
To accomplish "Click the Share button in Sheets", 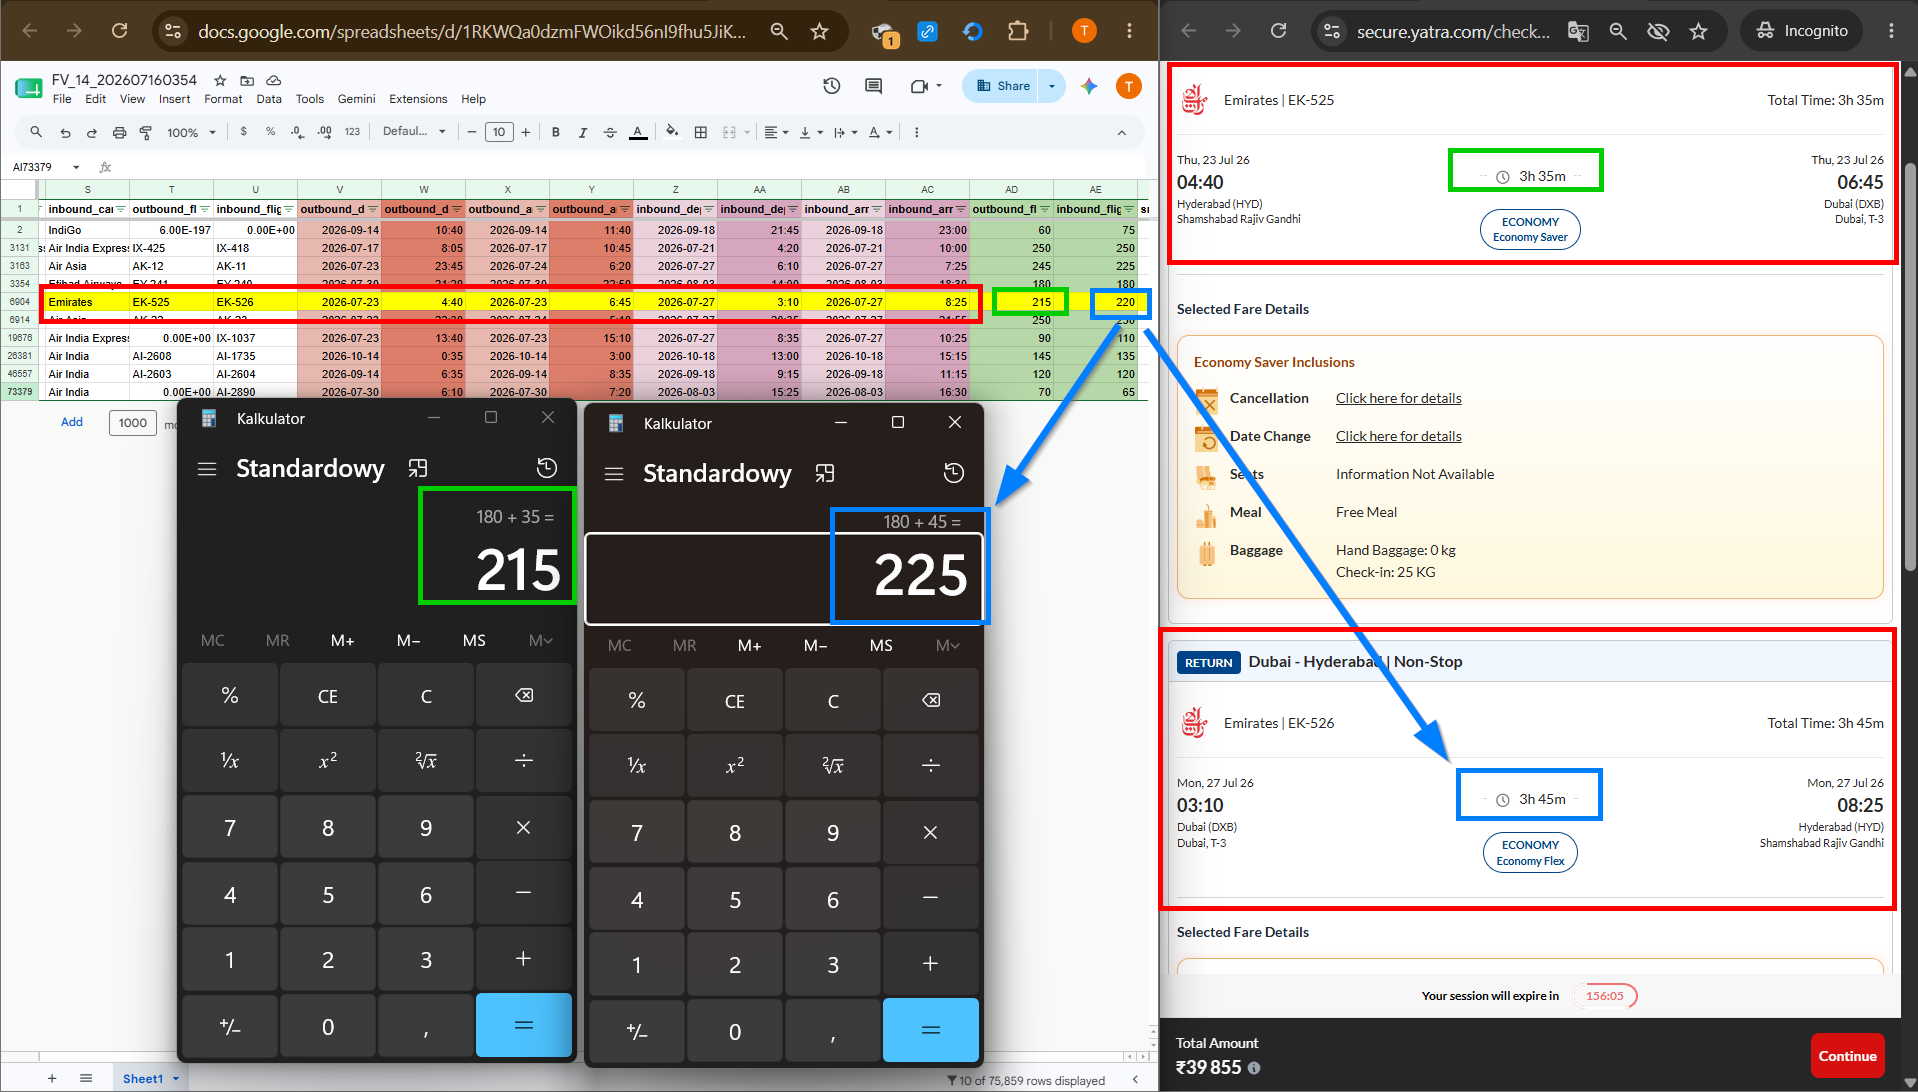I will point(1002,86).
